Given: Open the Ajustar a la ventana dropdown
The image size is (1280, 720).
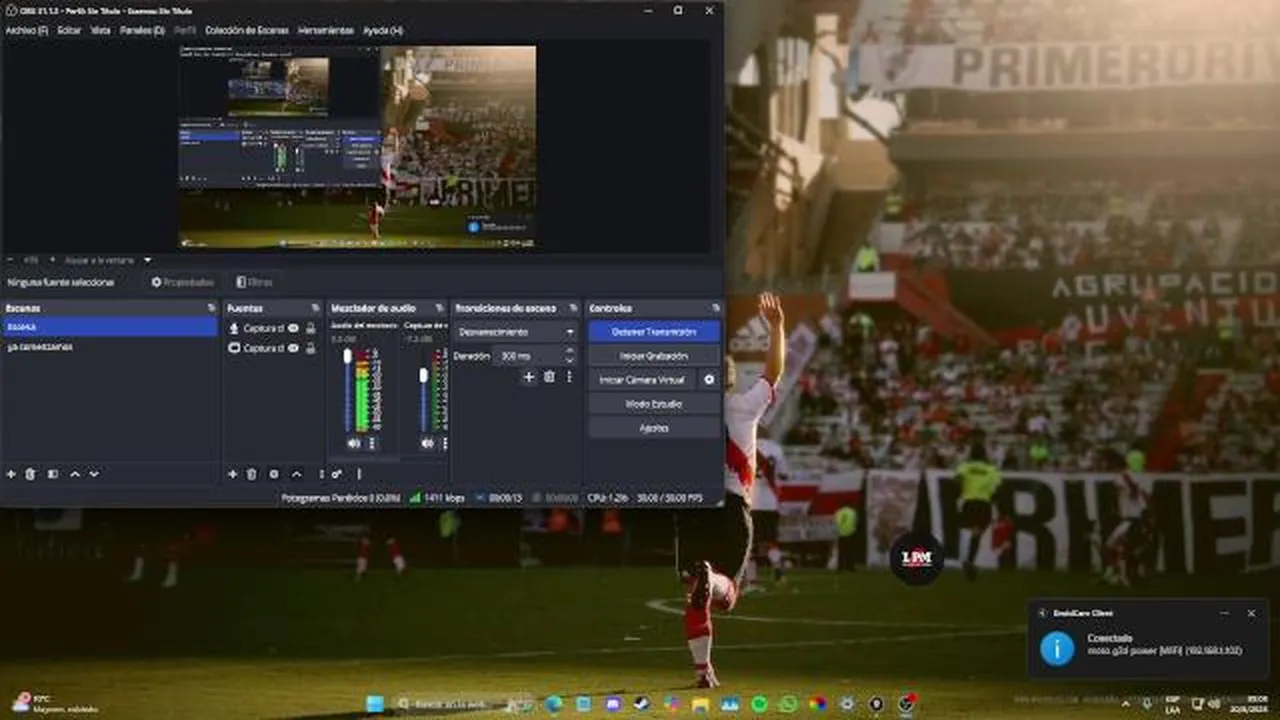Looking at the screenshot, I should click(110, 260).
